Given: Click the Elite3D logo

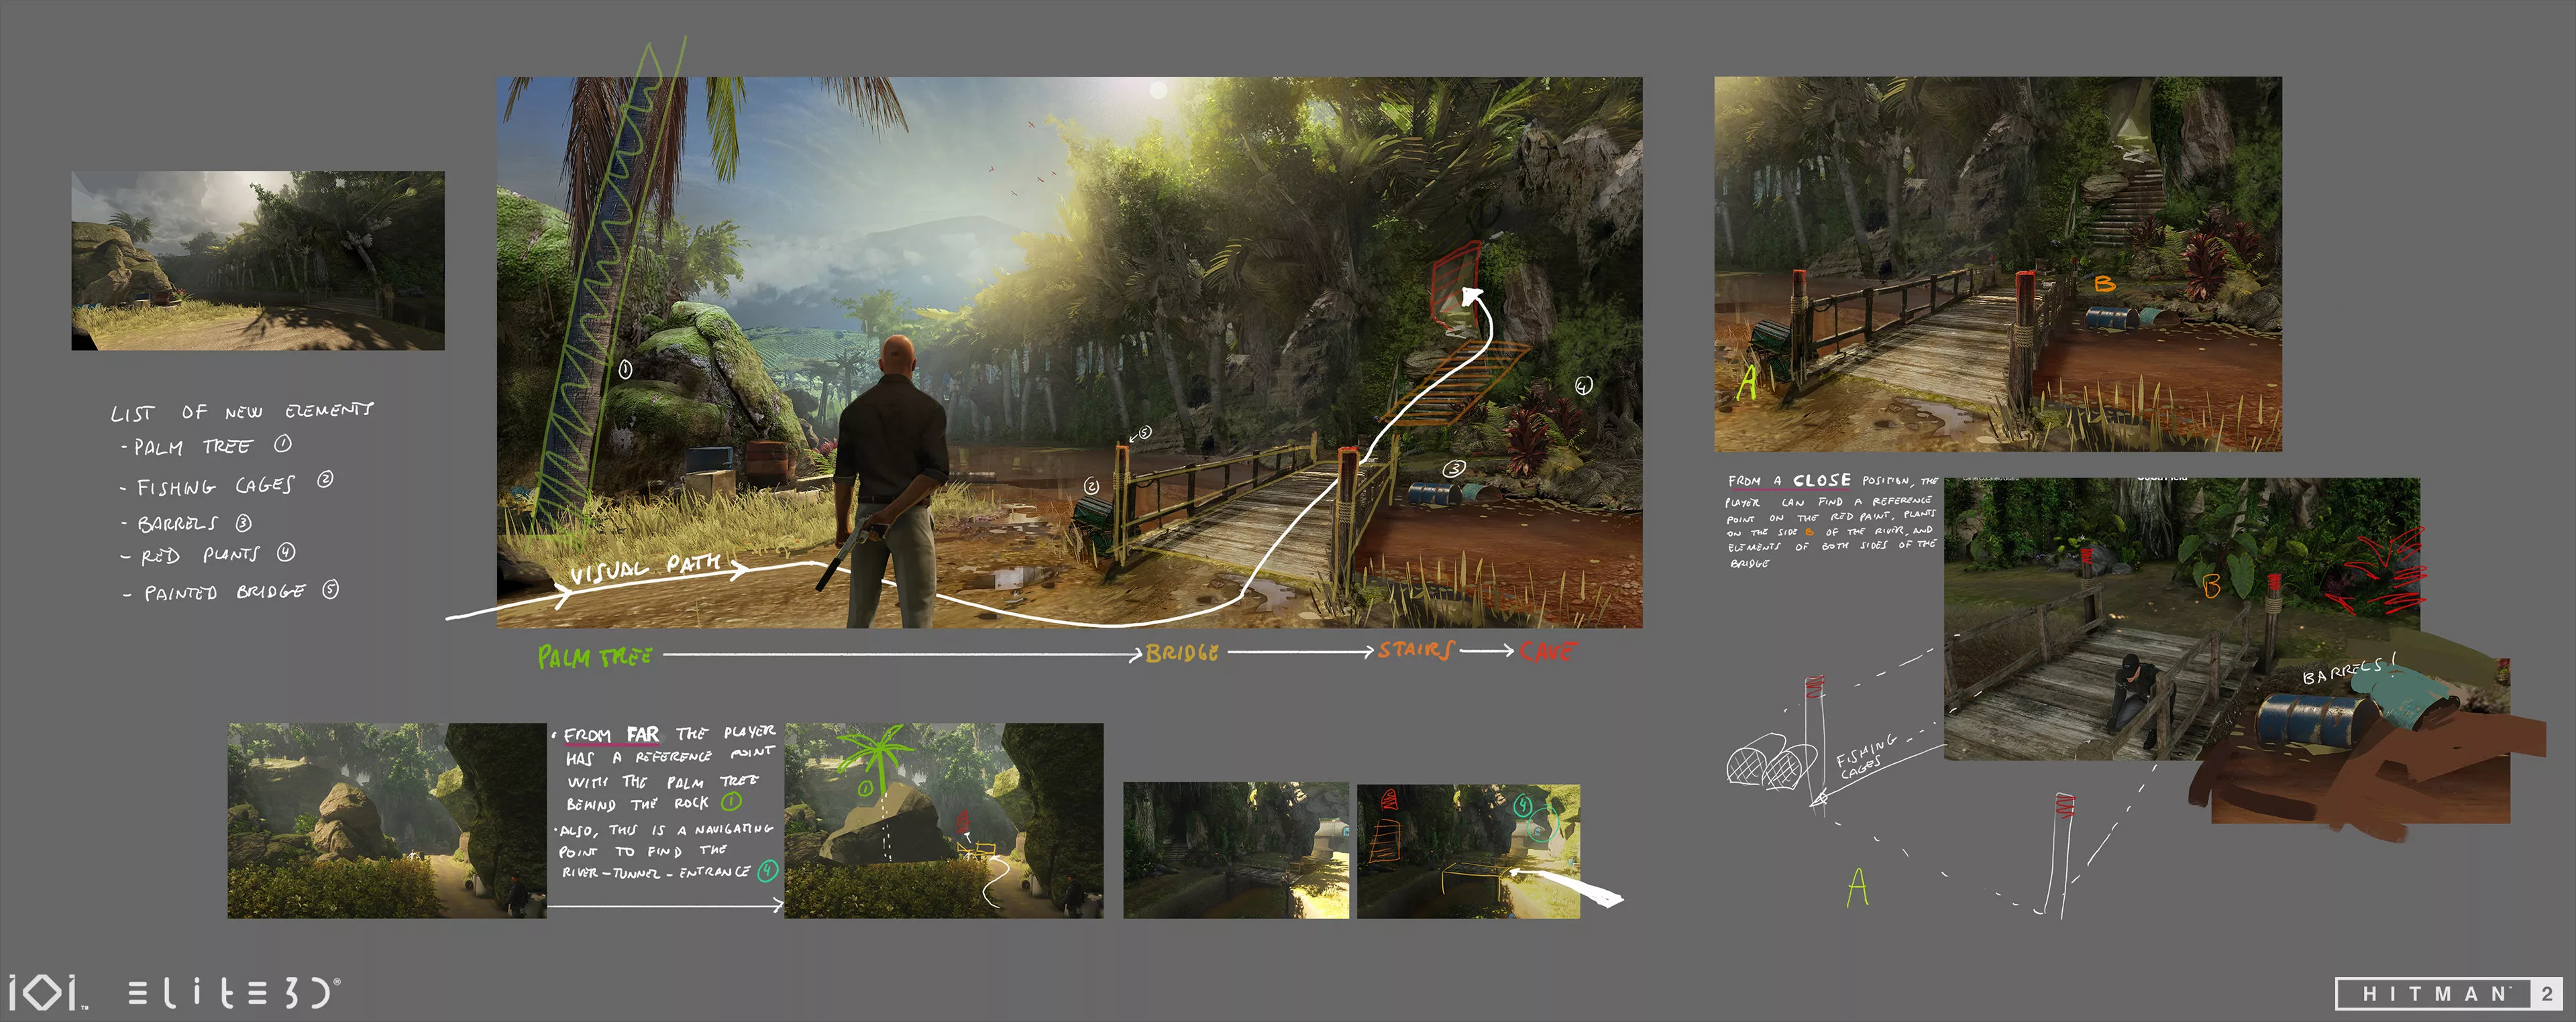Looking at the screenshot, I should coord(233,993).
